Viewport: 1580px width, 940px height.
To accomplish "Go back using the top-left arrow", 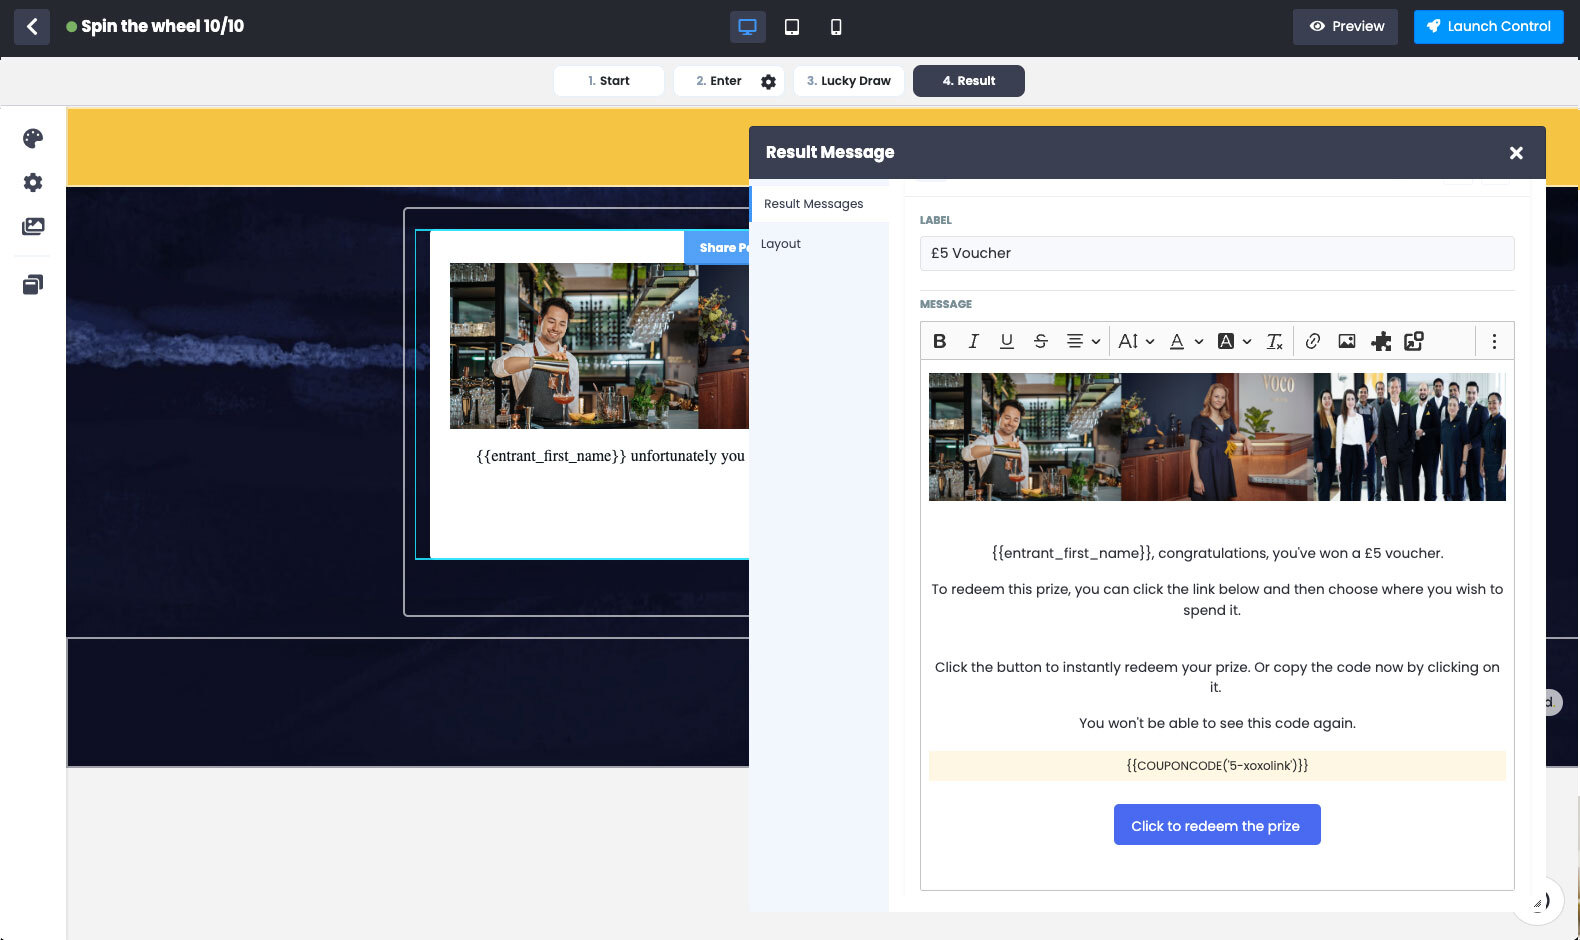I will pos(32,26).
